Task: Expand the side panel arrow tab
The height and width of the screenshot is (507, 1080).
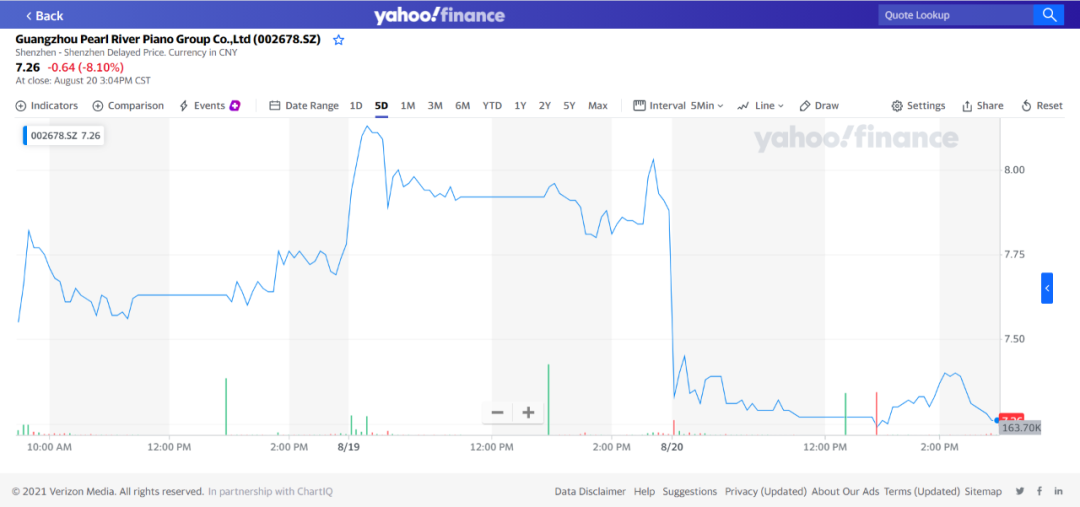Action: (1047, 288)
